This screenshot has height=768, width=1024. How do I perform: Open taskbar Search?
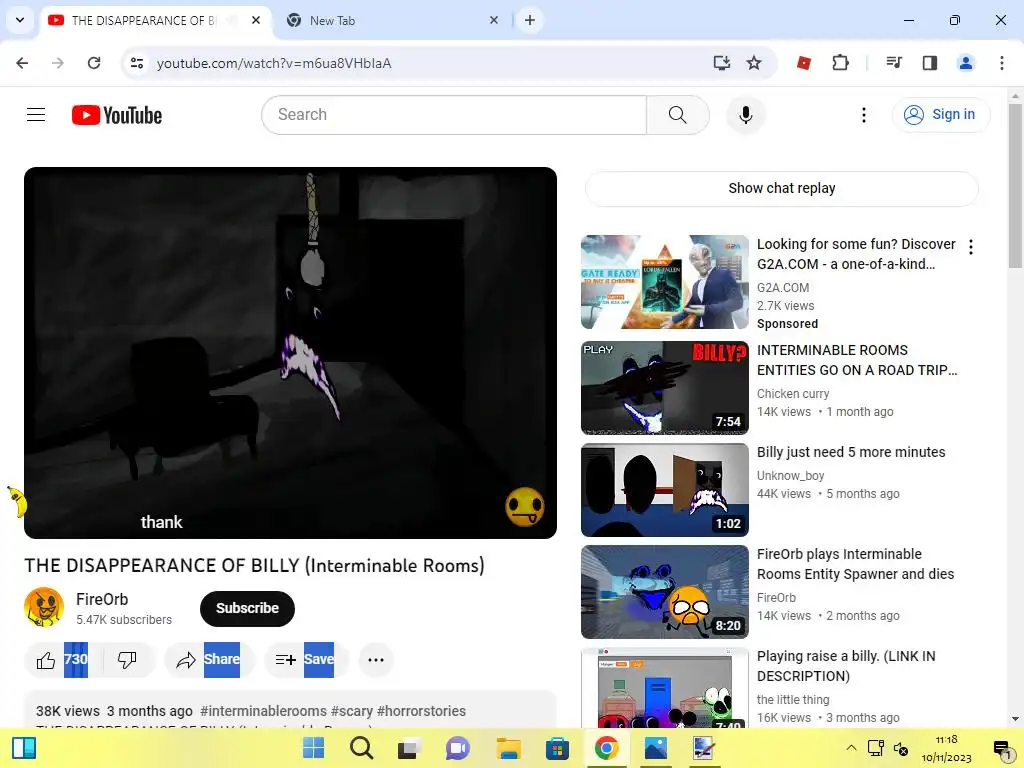[x=361, y=748]
